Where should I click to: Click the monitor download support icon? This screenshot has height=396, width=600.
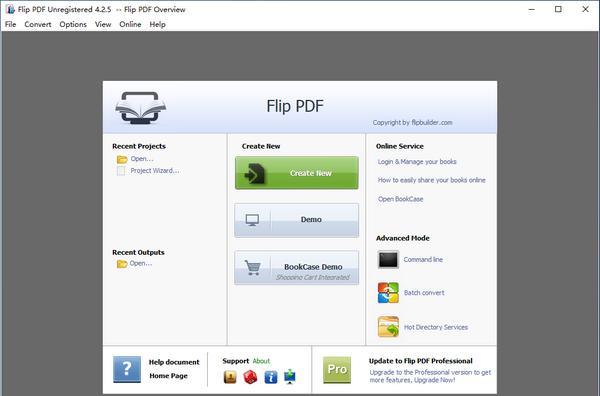tap(290, 377)
